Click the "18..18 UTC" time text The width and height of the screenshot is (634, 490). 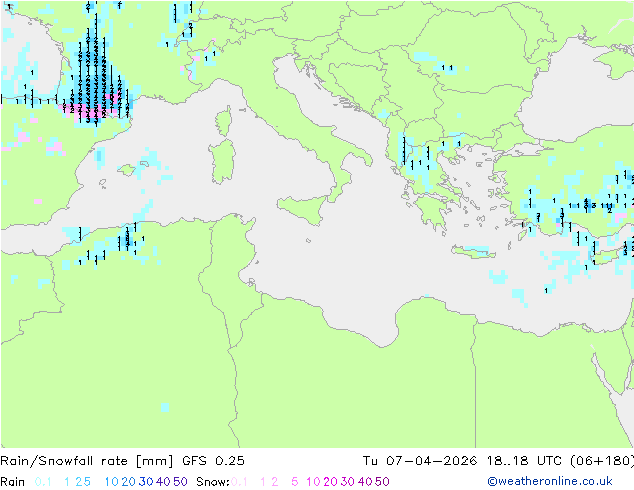tap(524, 461)
